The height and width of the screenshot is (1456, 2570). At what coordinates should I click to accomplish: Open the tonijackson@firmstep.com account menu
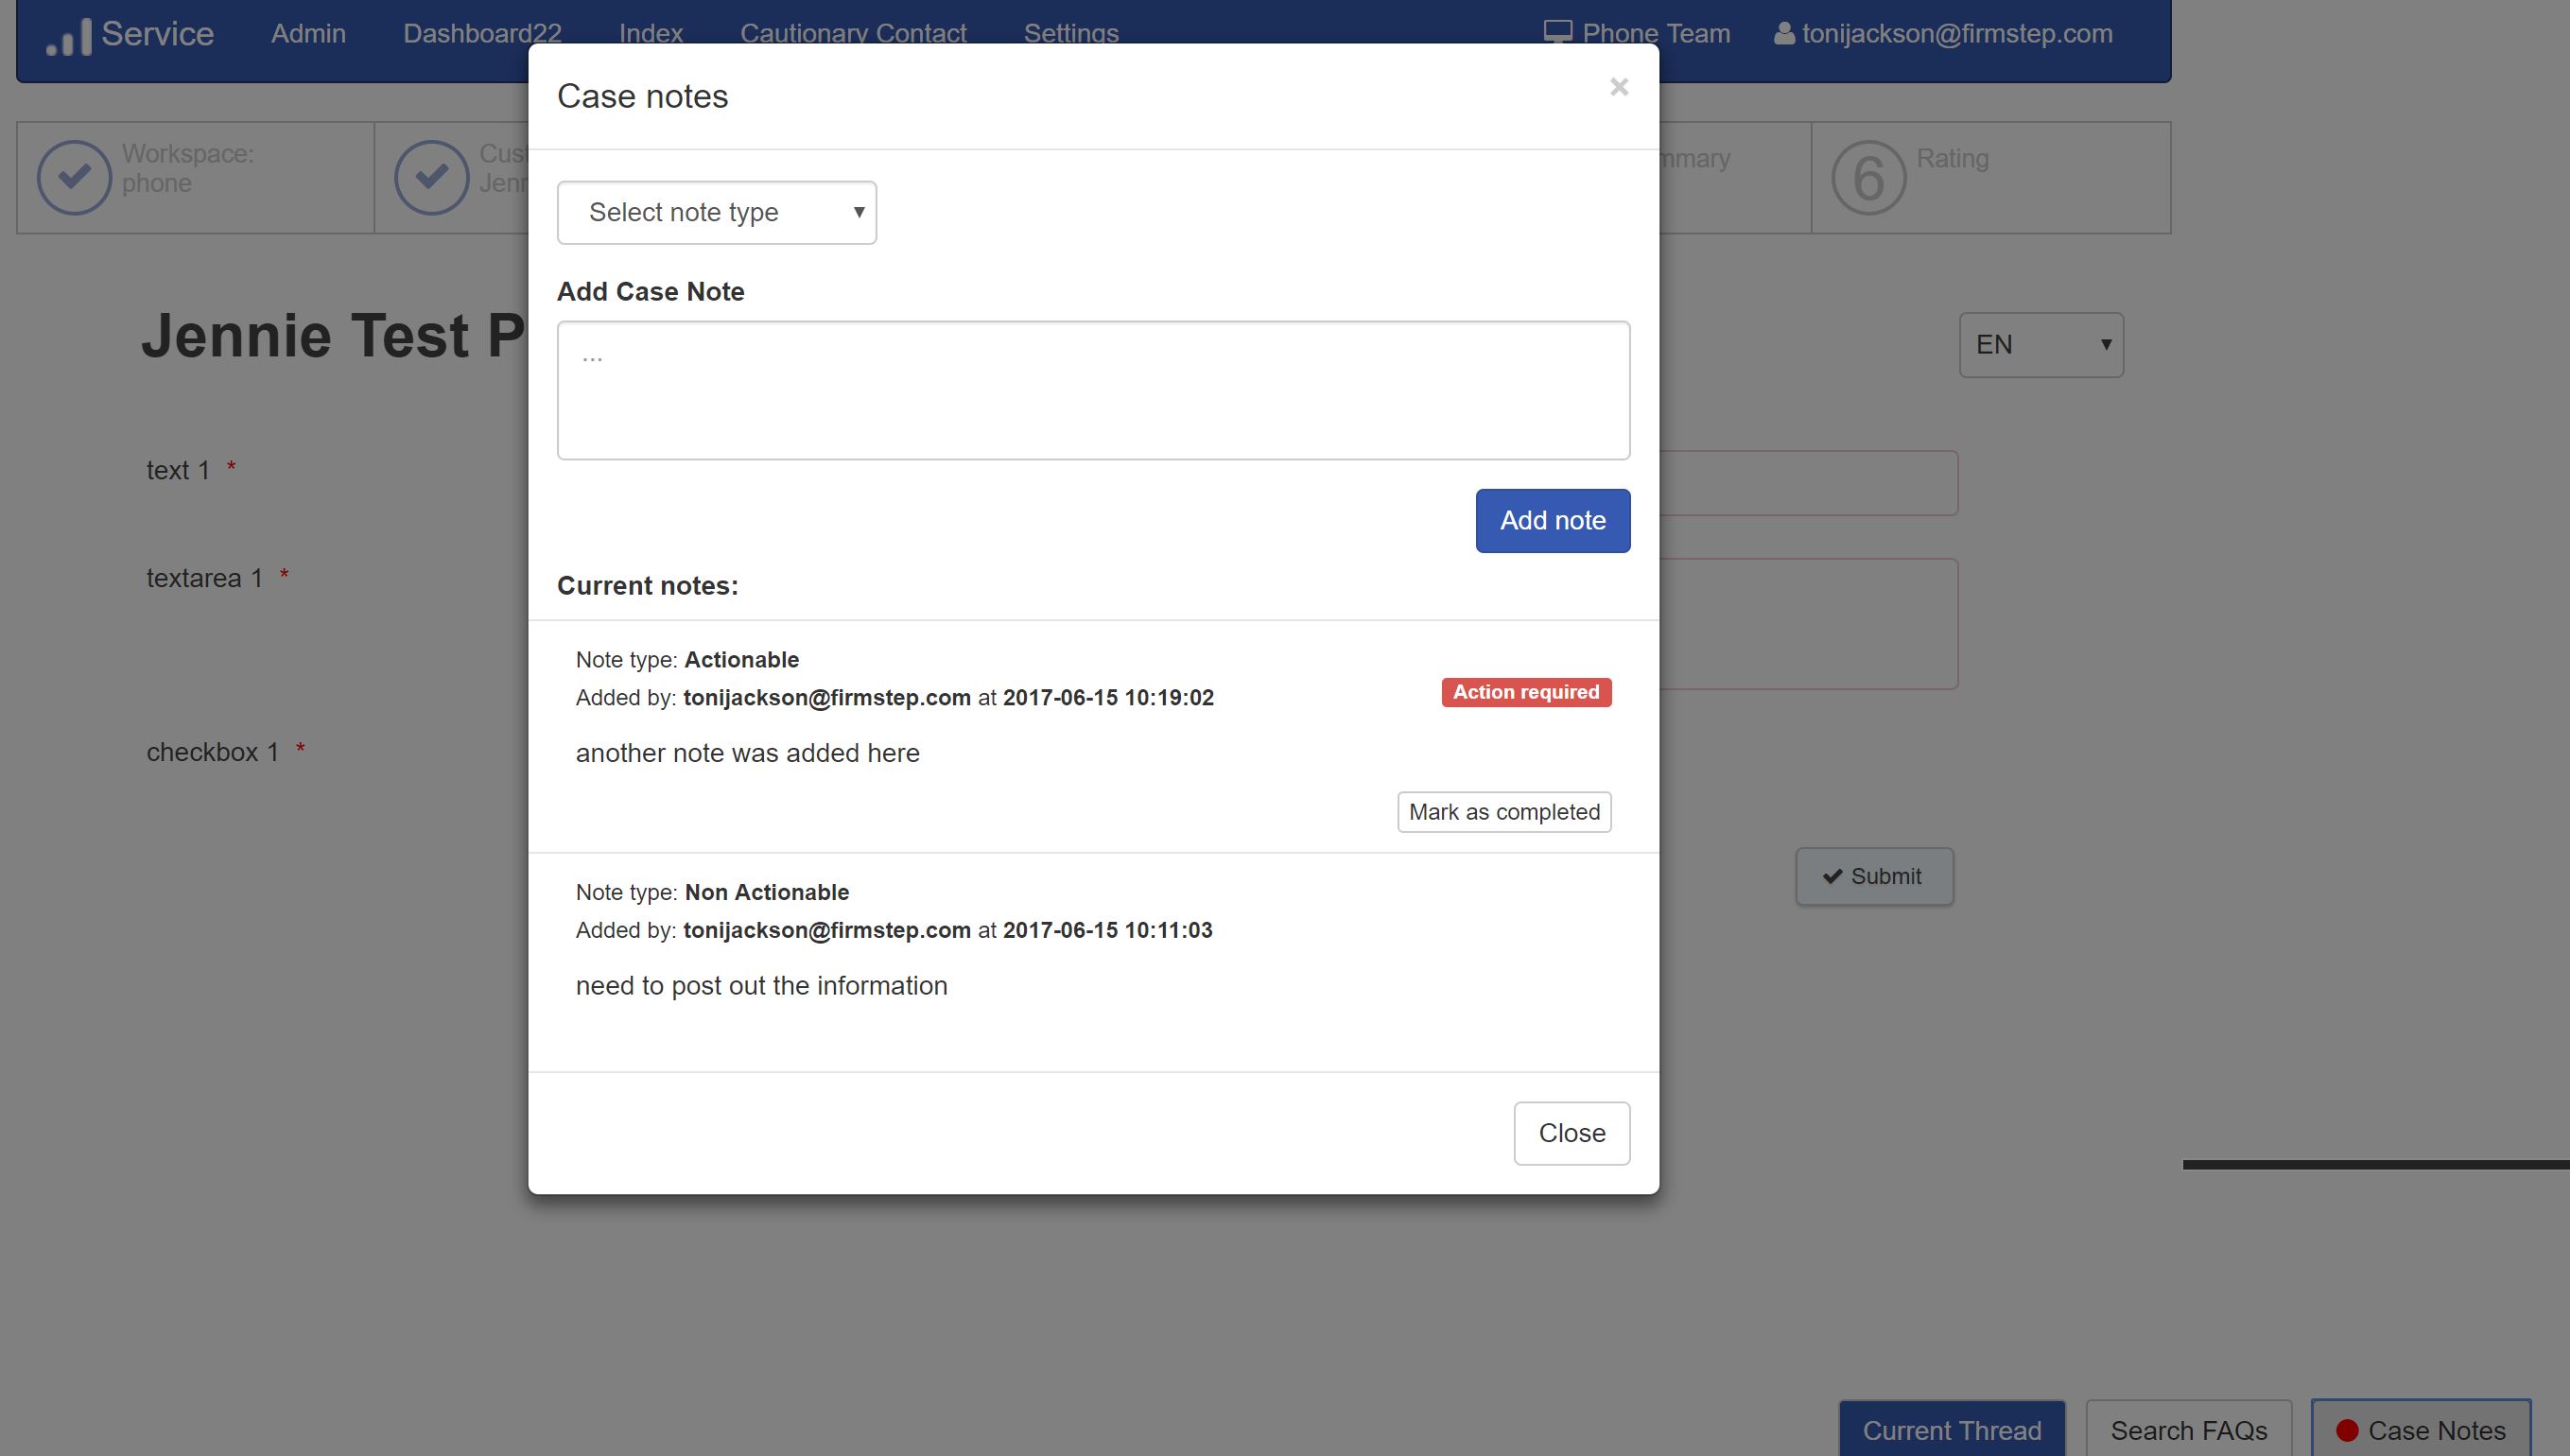pos(1943,33)
